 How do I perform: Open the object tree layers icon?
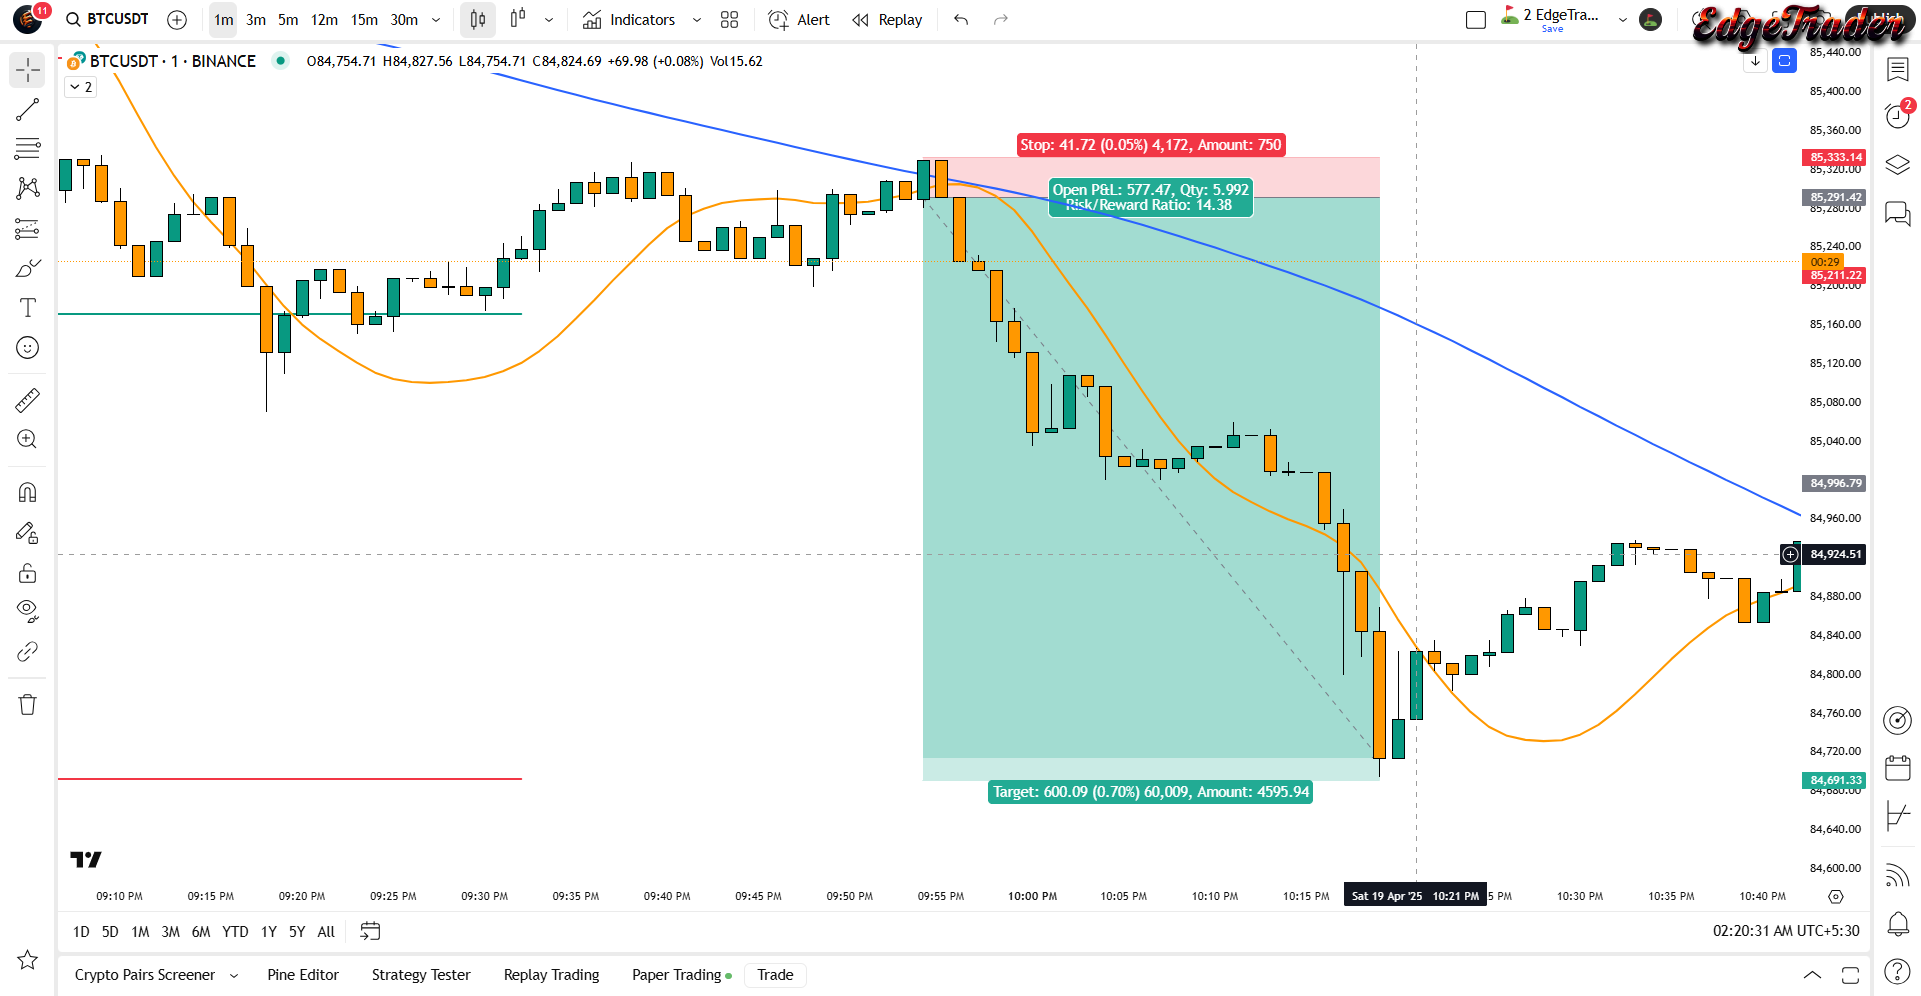[1897, 165]
